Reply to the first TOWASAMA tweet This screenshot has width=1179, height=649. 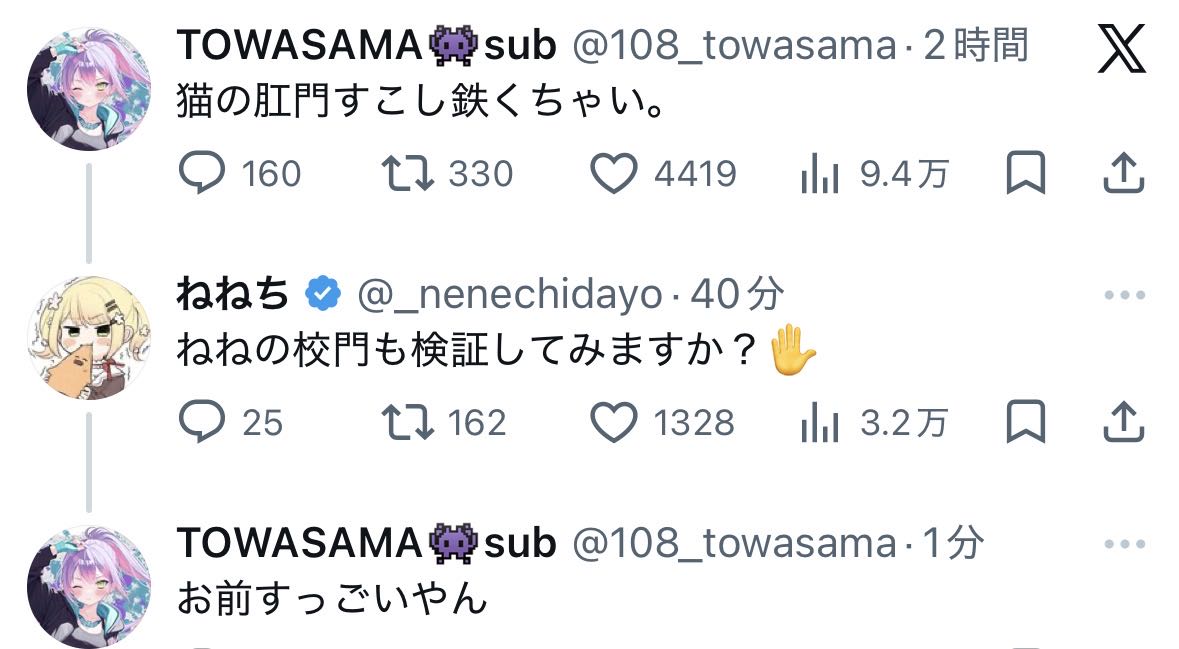(203, 174)
